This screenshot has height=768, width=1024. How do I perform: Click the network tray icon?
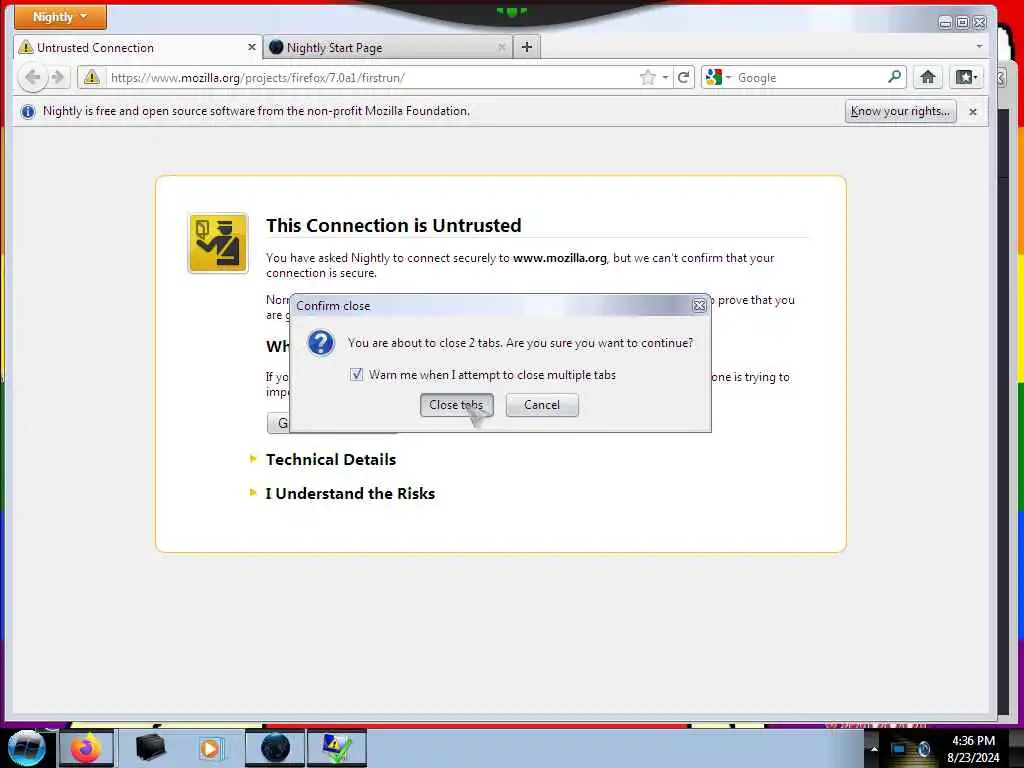[x=900, y=748]
